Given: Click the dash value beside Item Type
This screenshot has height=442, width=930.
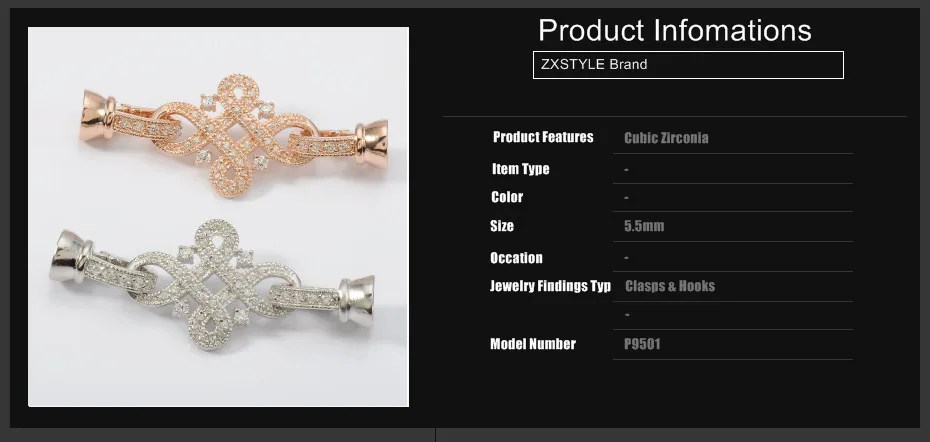Looking at the screenshot, I should tap(626, 170).
